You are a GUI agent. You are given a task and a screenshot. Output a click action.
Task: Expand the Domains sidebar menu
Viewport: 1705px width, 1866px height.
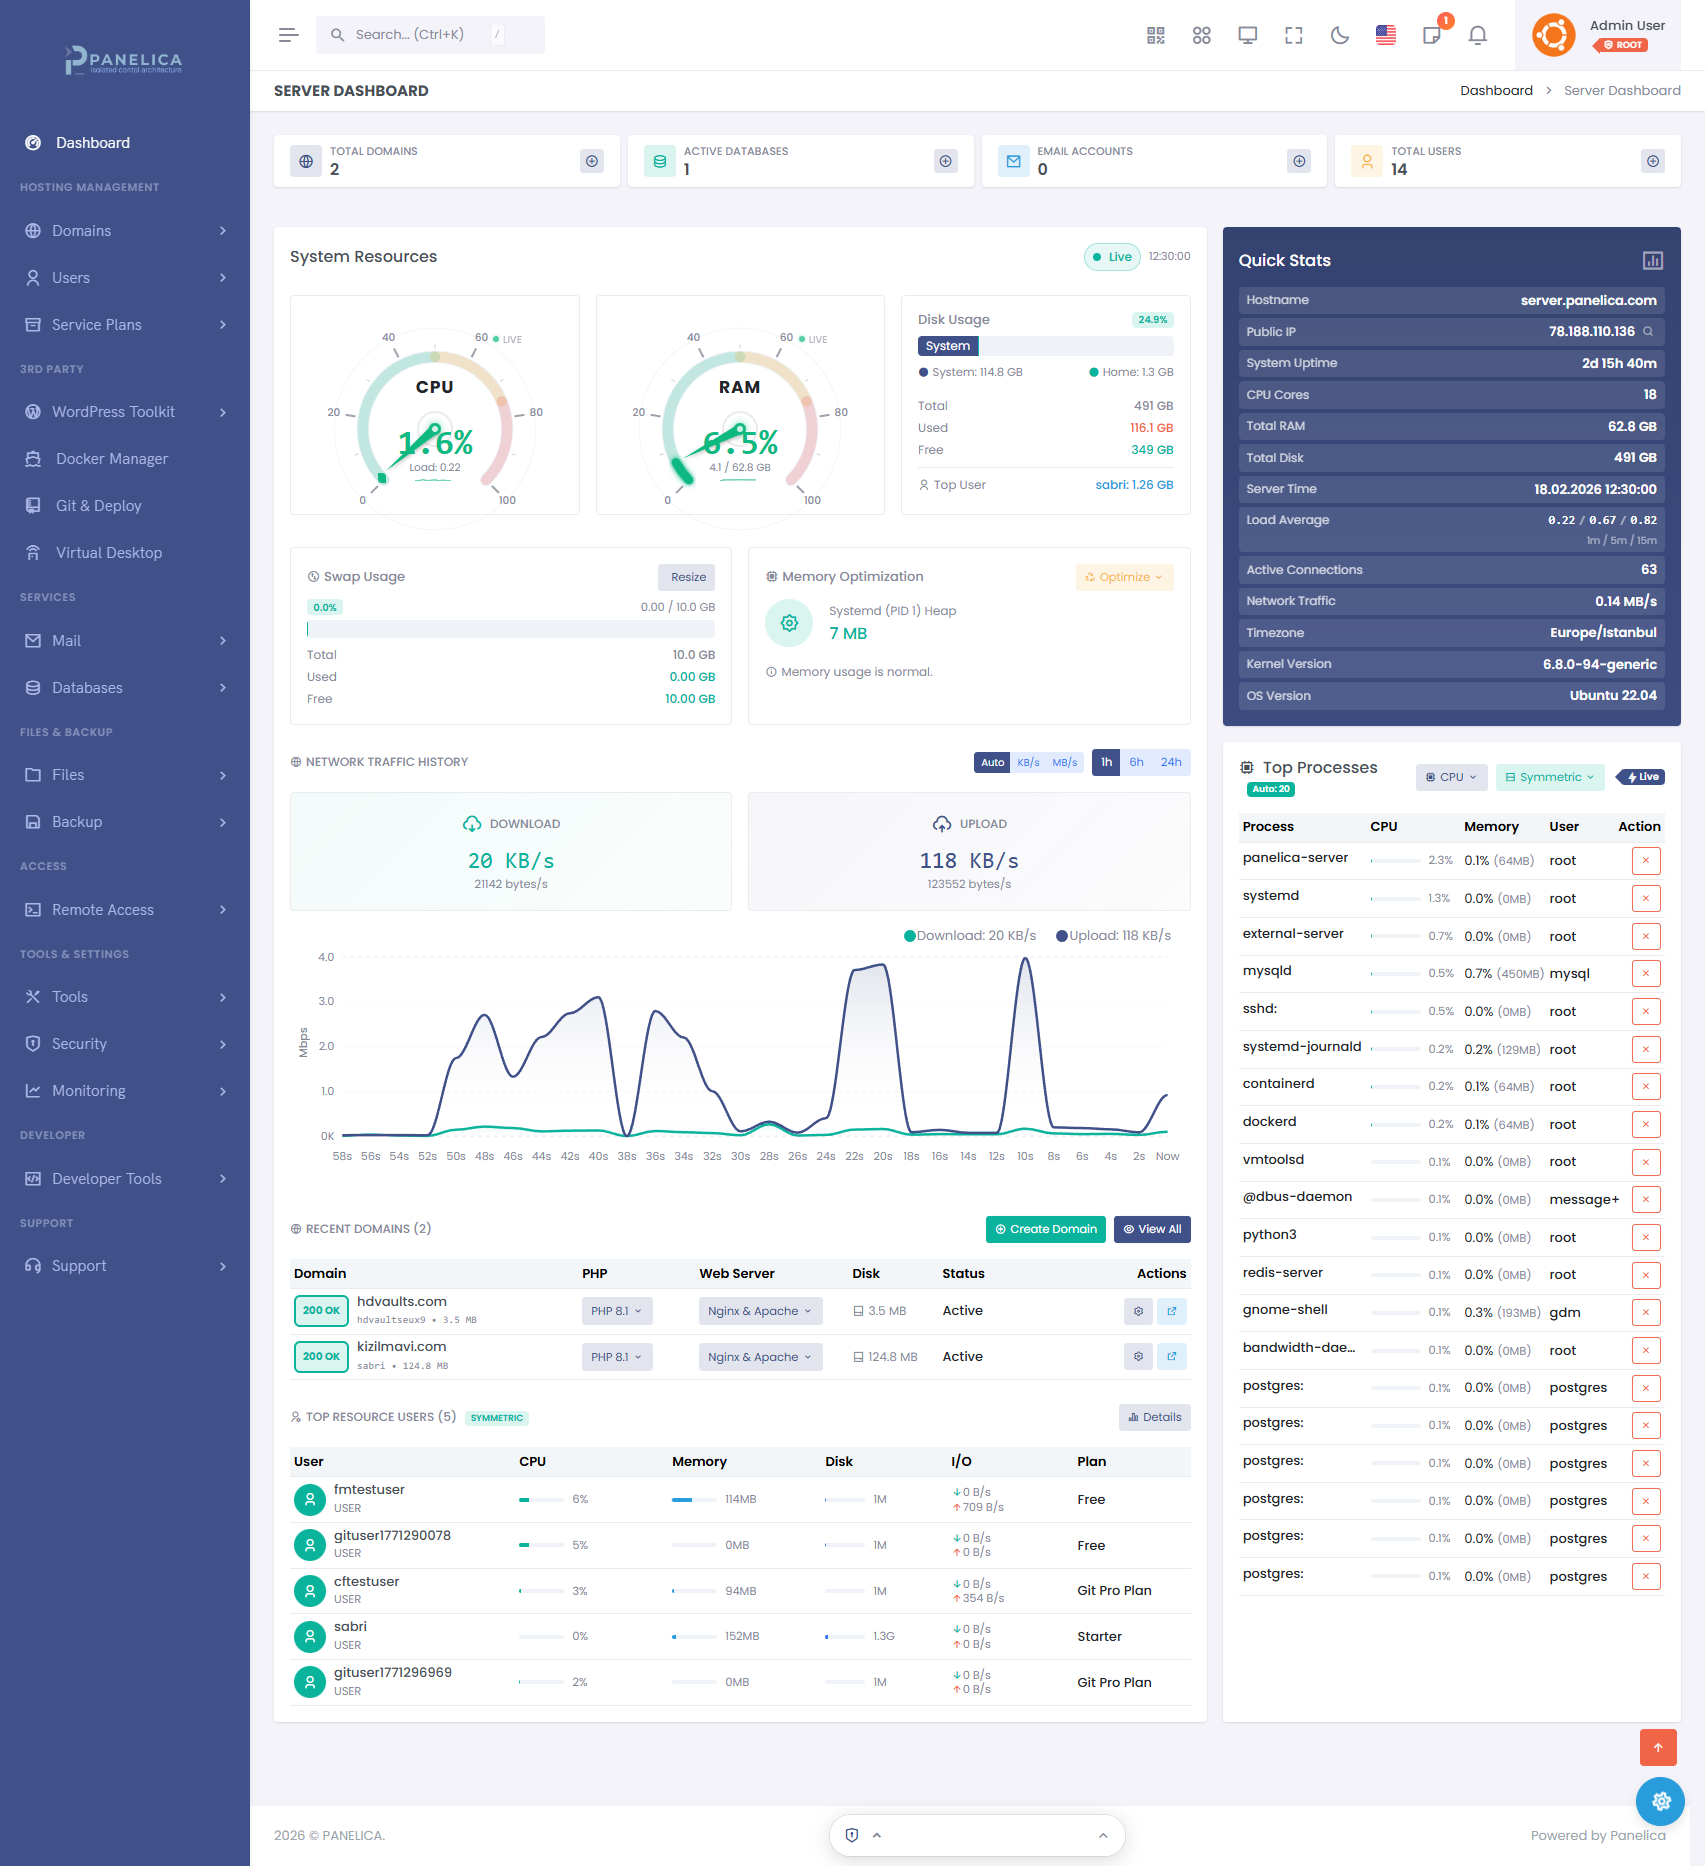pyautogui.click(x=125, y=231)
